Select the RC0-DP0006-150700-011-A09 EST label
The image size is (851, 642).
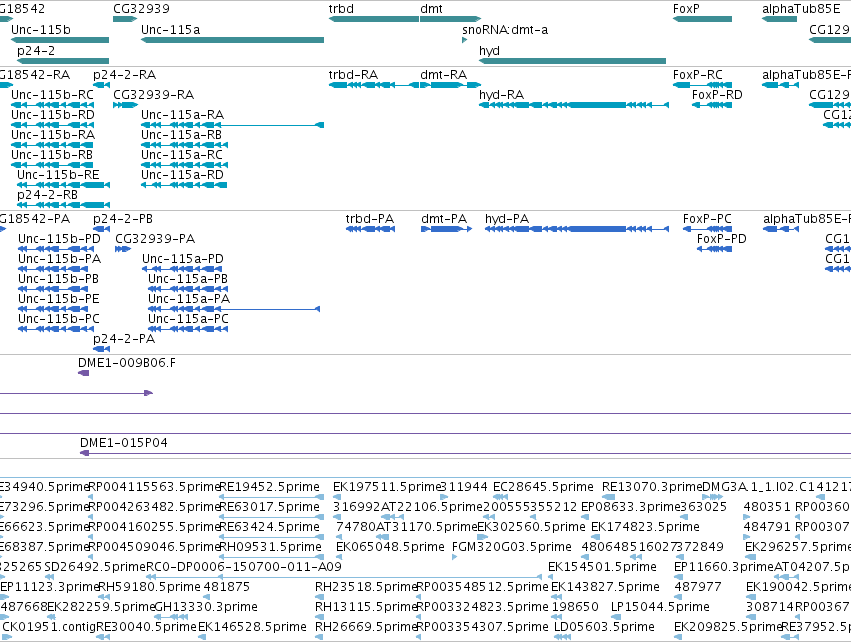pyautogui.click(x=244, y=567)
